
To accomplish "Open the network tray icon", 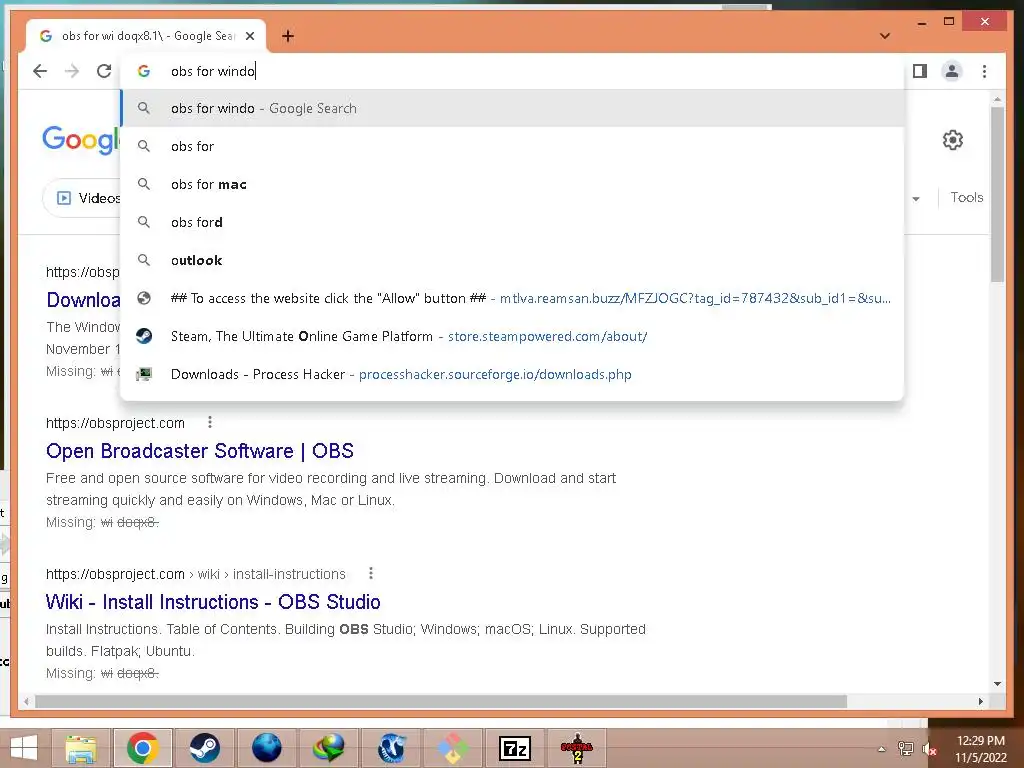I will point(906,749).
